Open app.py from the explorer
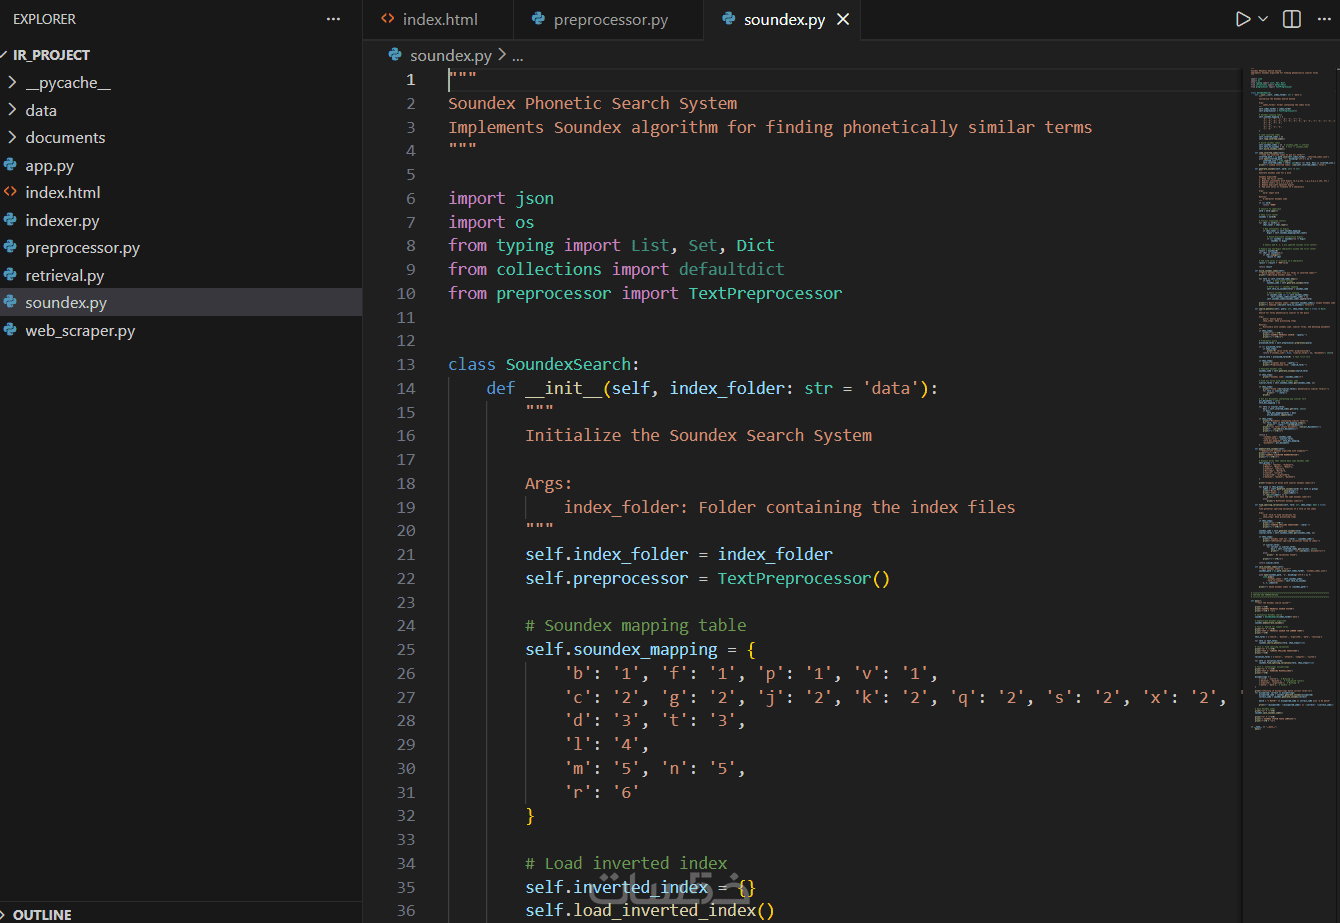Viewport: 1340px width, 923px height. click(49, 166)
